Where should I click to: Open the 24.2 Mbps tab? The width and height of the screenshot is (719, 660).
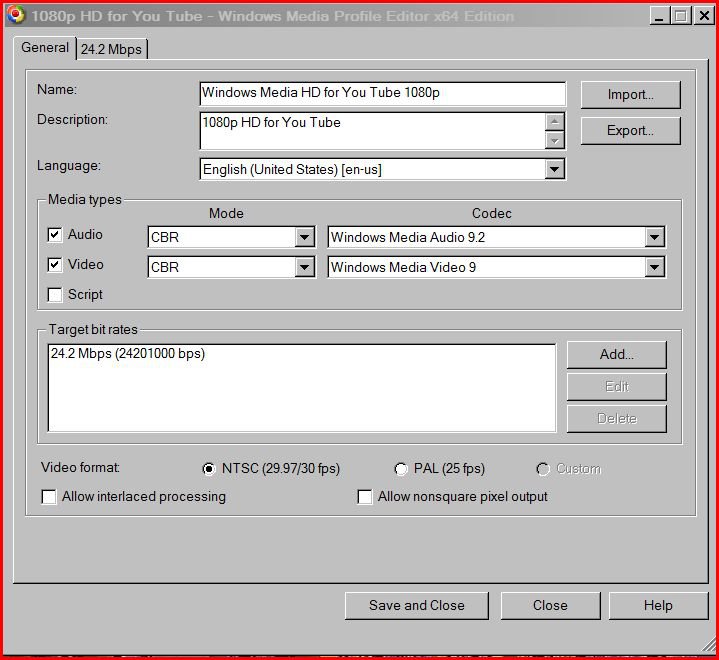point(111,49)
